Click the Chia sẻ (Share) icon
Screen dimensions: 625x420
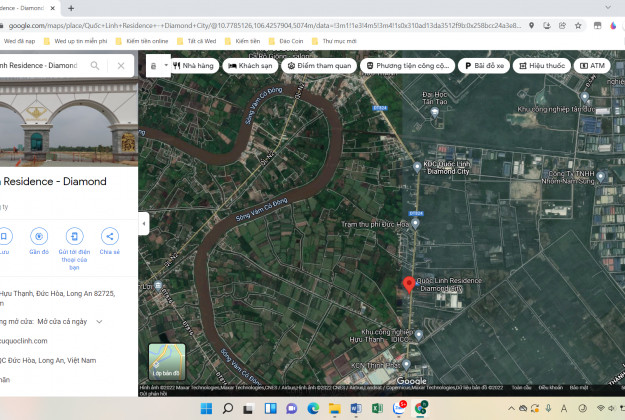(x=109, y=236)
